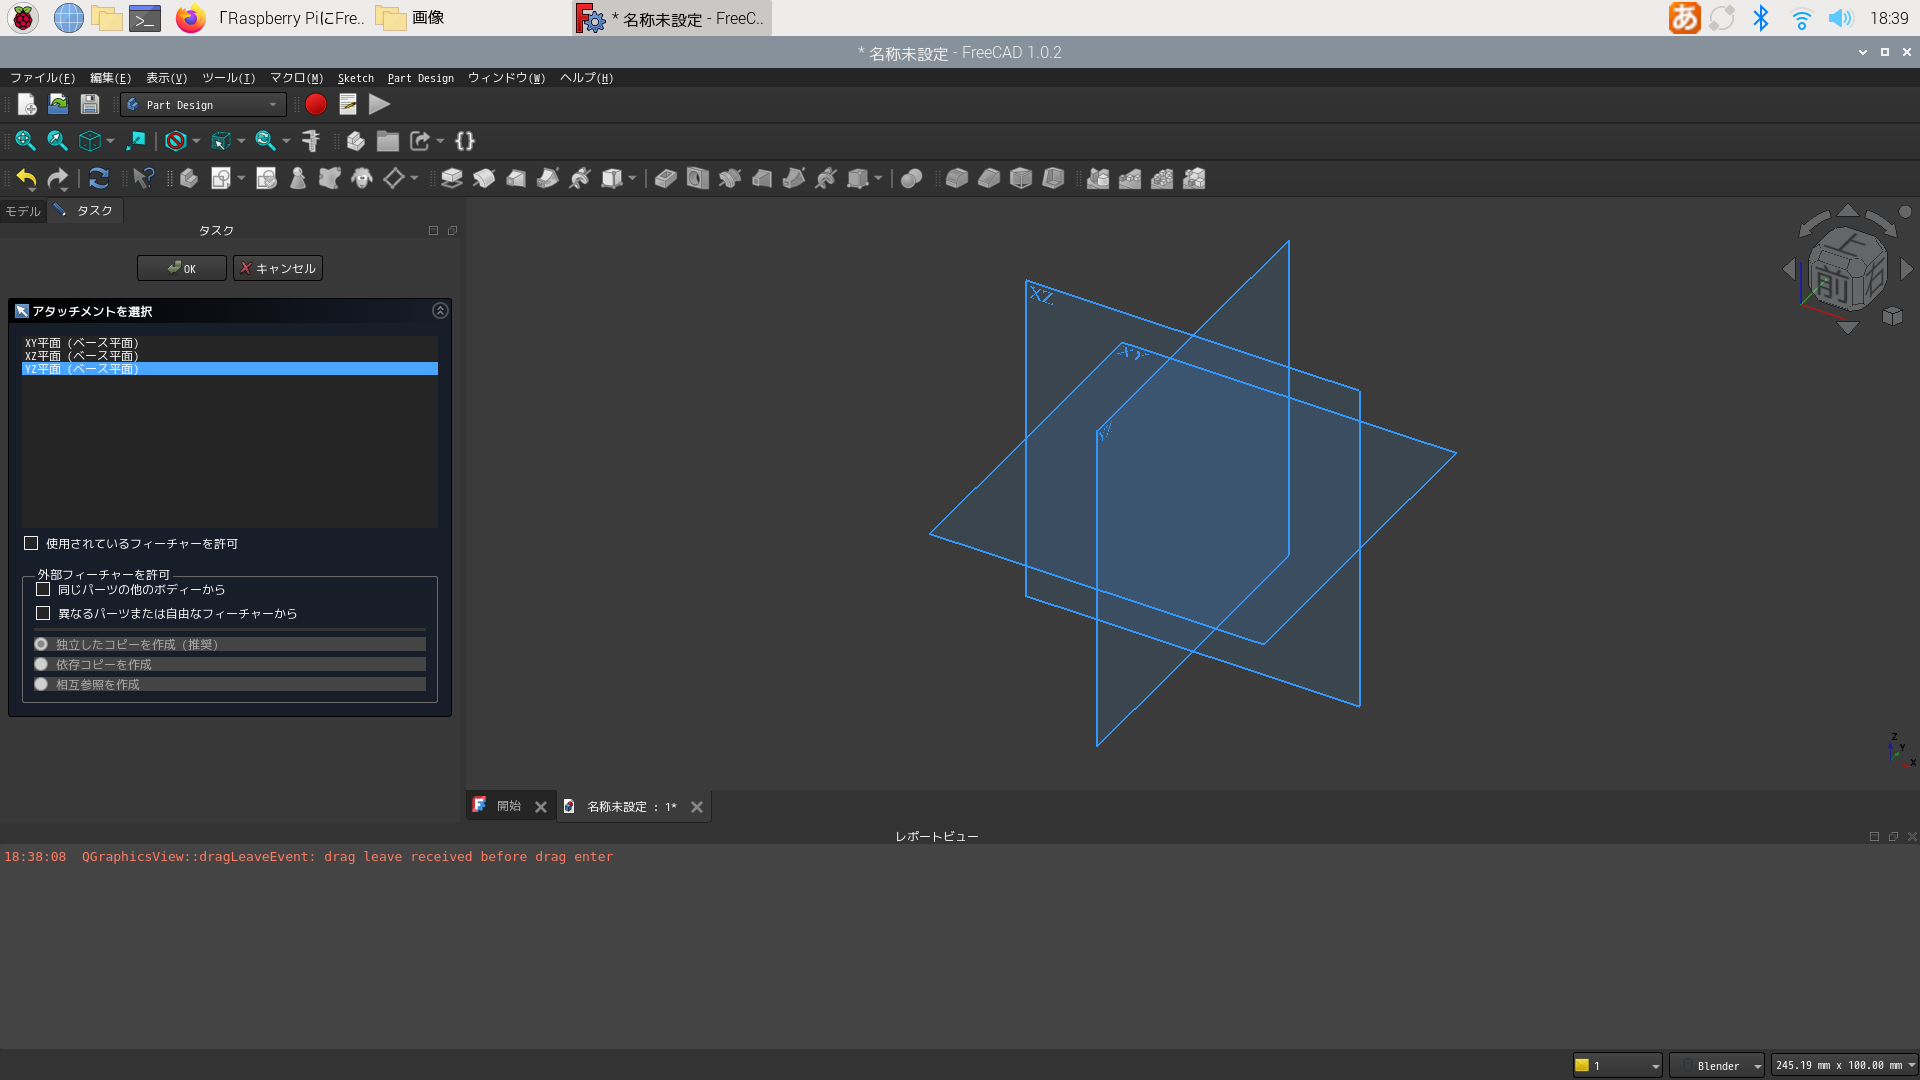Open the Part Design workbench dropdown

pyautogui.click(x=204, y=104)
